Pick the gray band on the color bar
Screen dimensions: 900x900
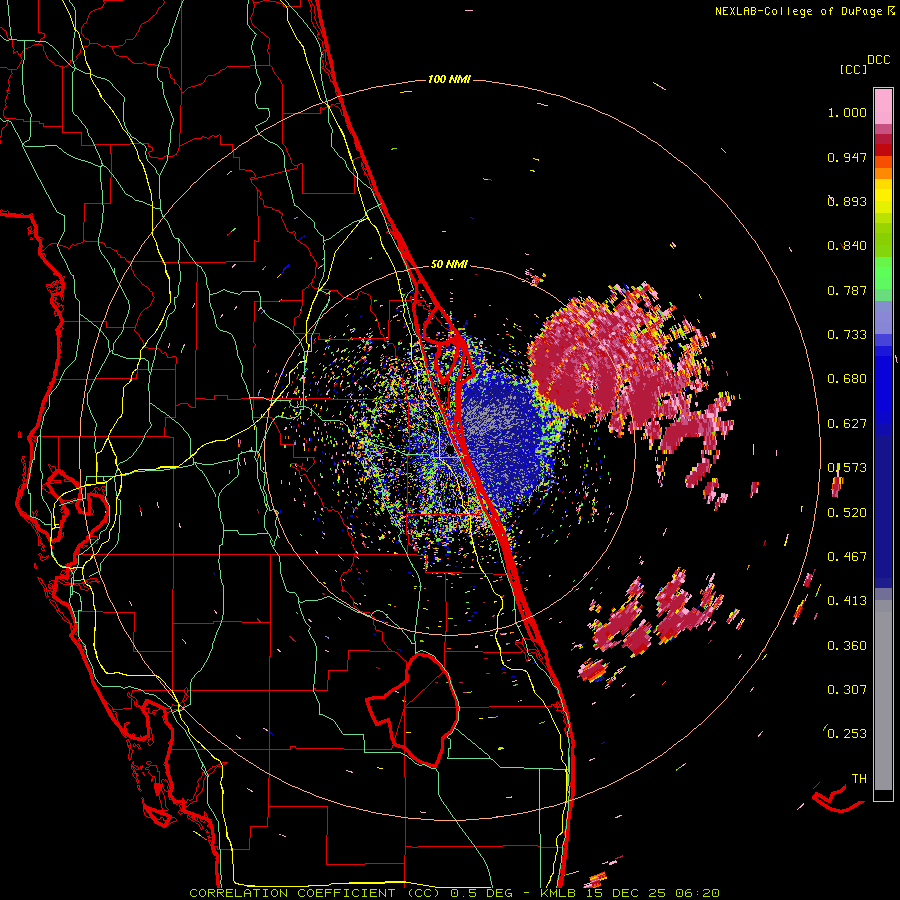click(x=883, y=695)
